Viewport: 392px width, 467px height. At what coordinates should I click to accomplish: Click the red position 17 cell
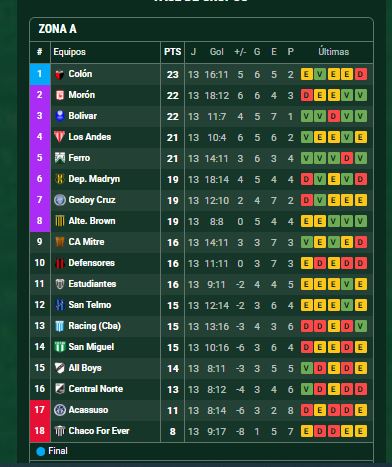(40, 410)
